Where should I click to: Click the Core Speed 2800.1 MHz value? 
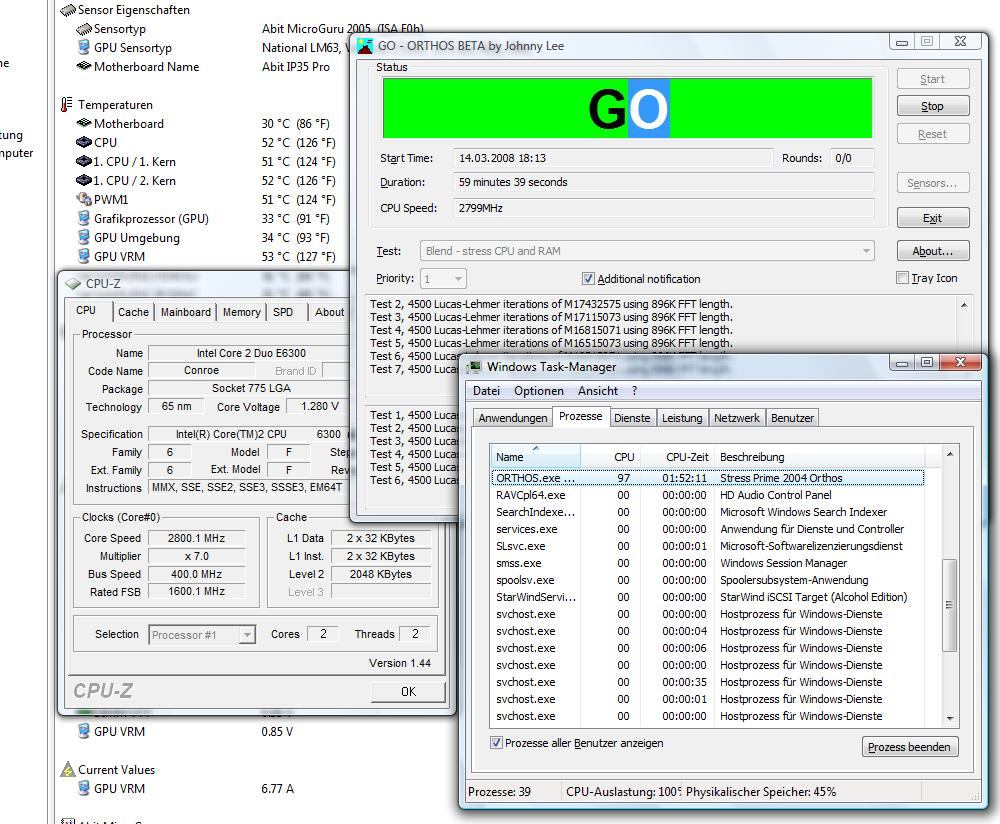[x=196, y=538]
